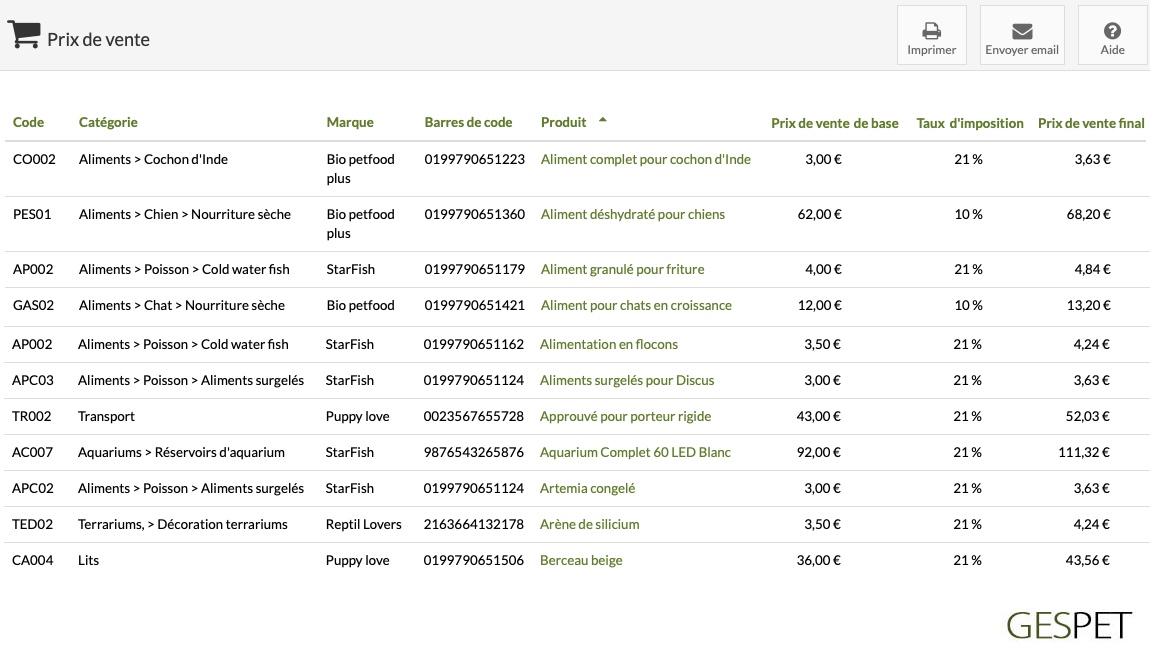Click the Lits category cell
Screen dimensions: 1150x650
pyautogui.click(x=88, y=560)
